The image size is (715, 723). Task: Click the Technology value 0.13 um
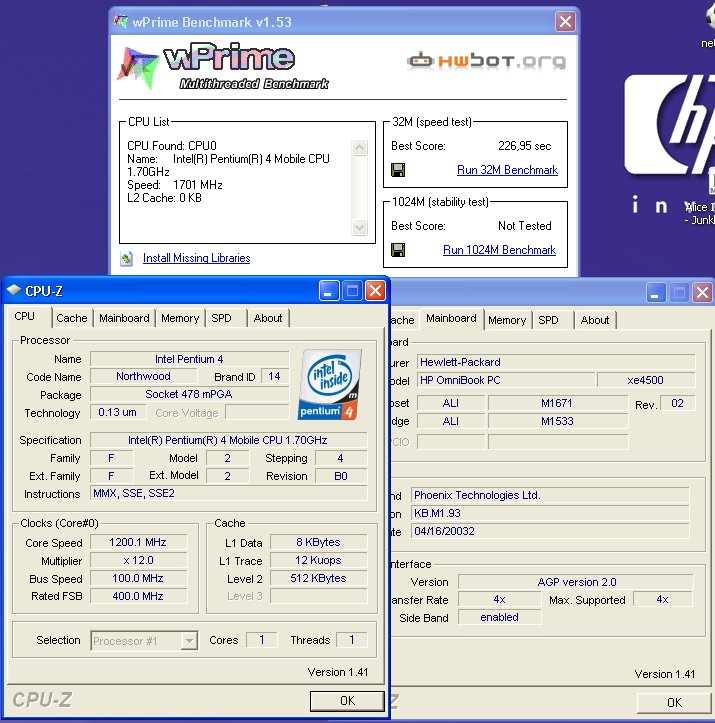click(x=118, y=412)
